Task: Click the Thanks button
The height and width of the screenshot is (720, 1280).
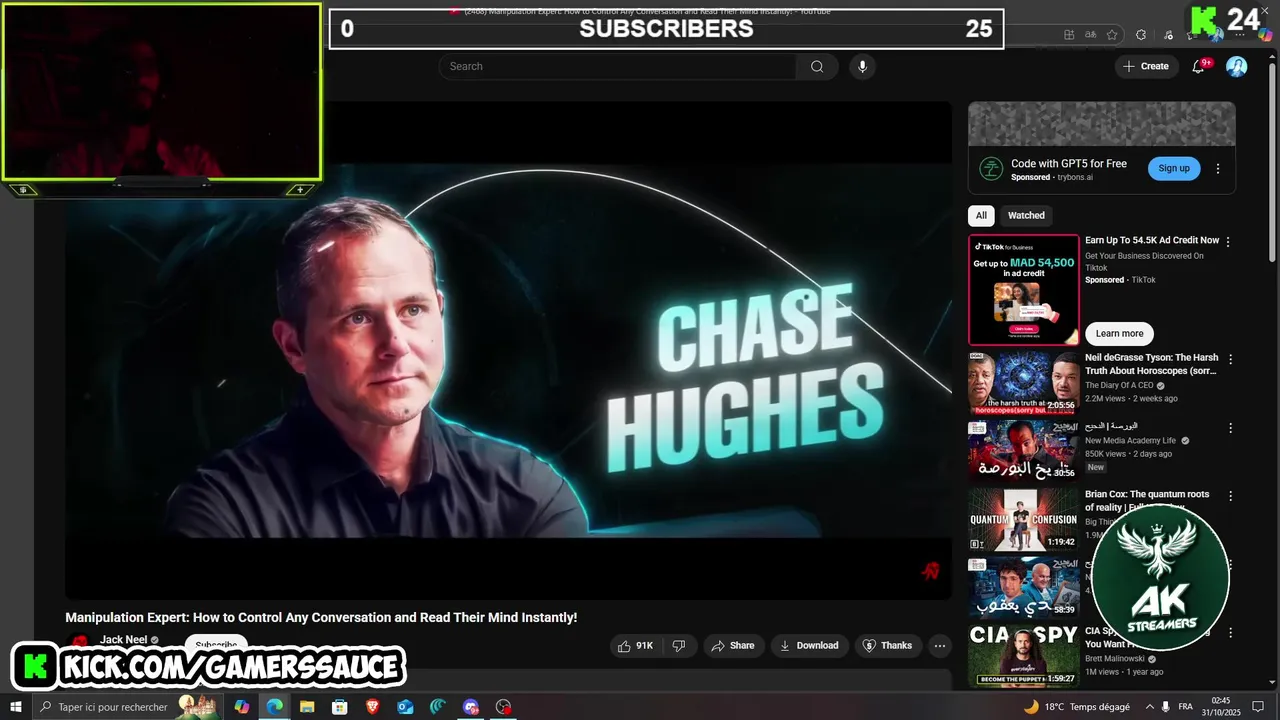Action: (887, 646)
